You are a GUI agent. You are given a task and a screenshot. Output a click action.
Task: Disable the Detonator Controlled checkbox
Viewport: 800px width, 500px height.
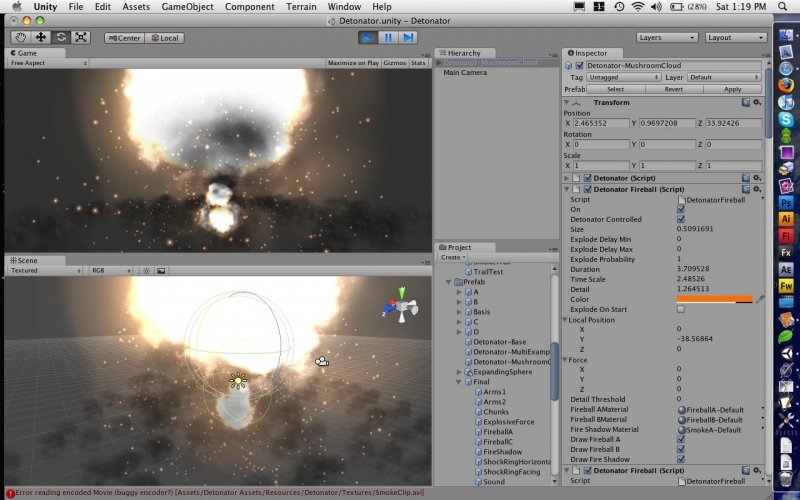[x=681, y=219]
